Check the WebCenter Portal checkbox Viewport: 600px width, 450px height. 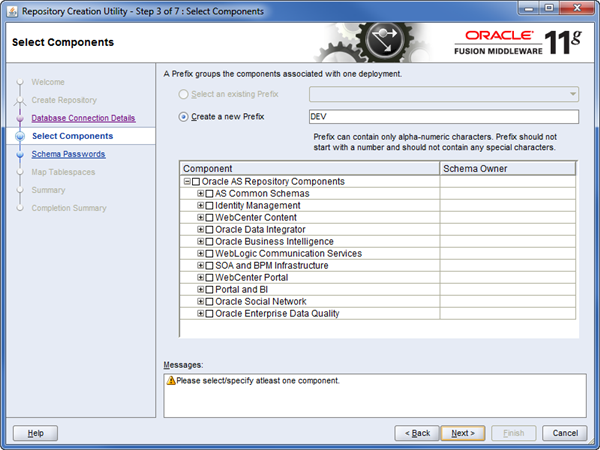coord(209,277)
